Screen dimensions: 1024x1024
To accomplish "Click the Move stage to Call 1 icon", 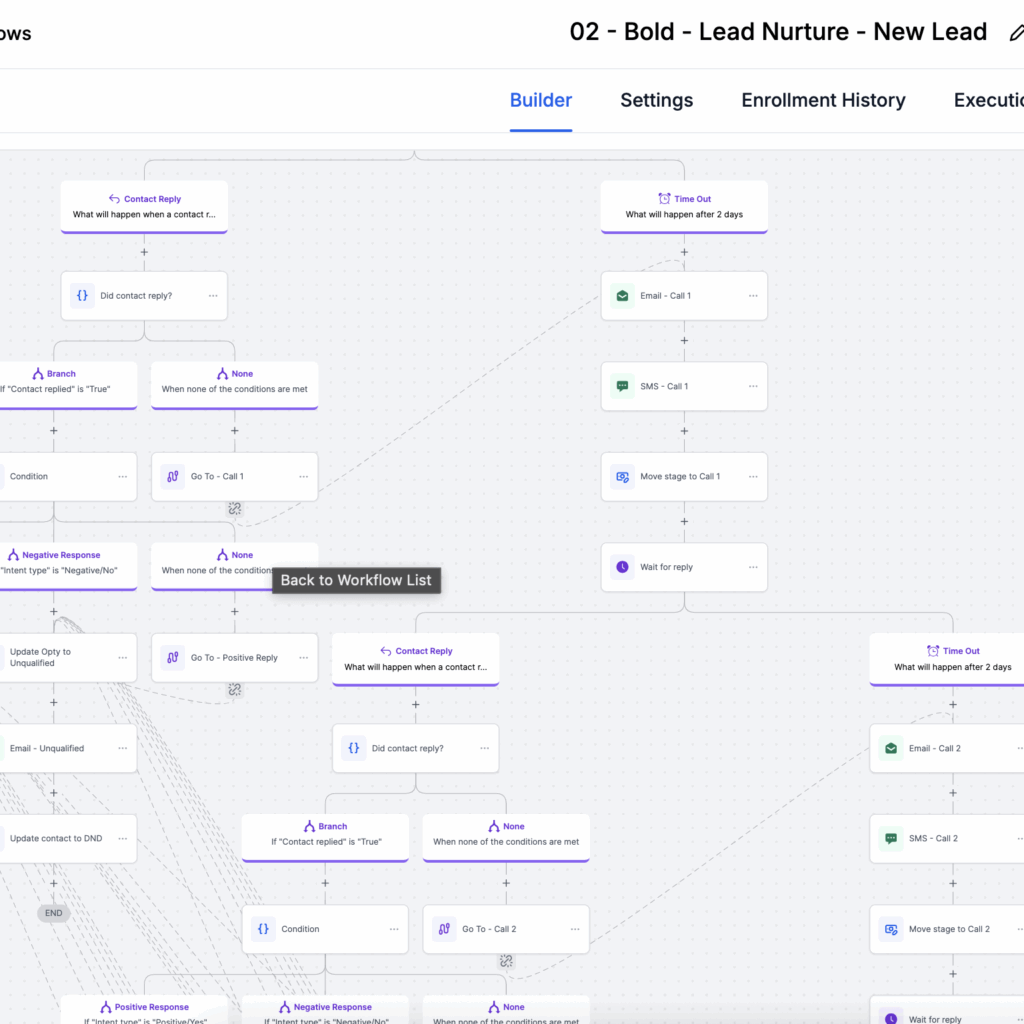I will (x=622, y=477).
